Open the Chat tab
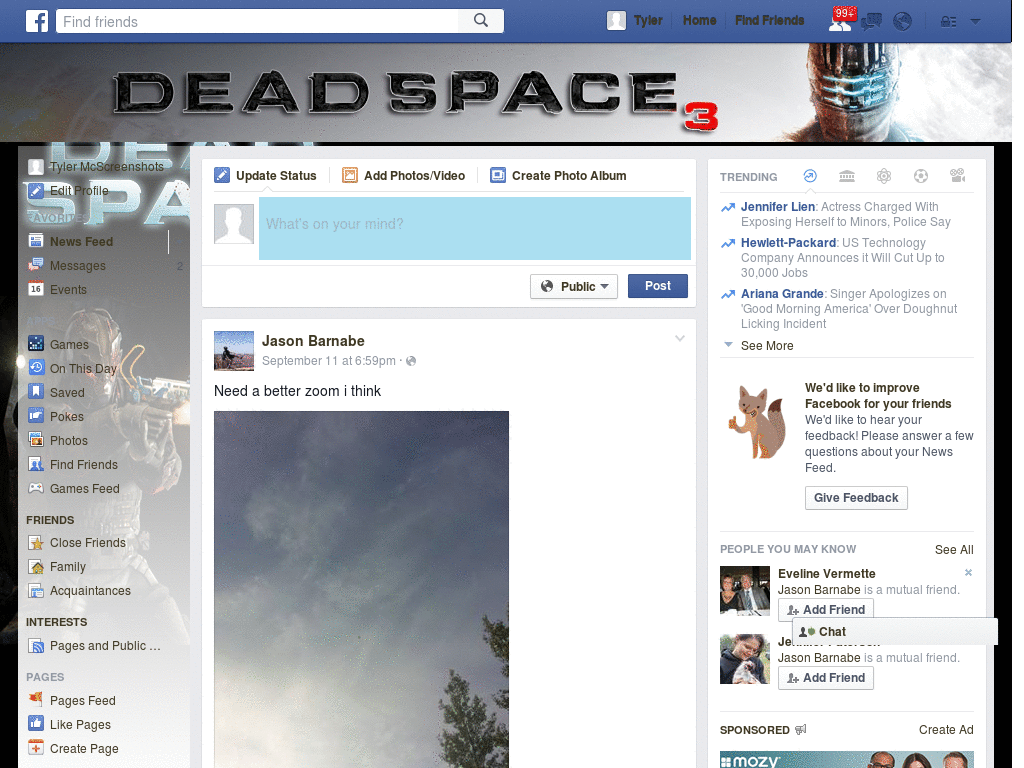Screen dimensions: 1024x768 pyautogui.click(x=895, y=632)
